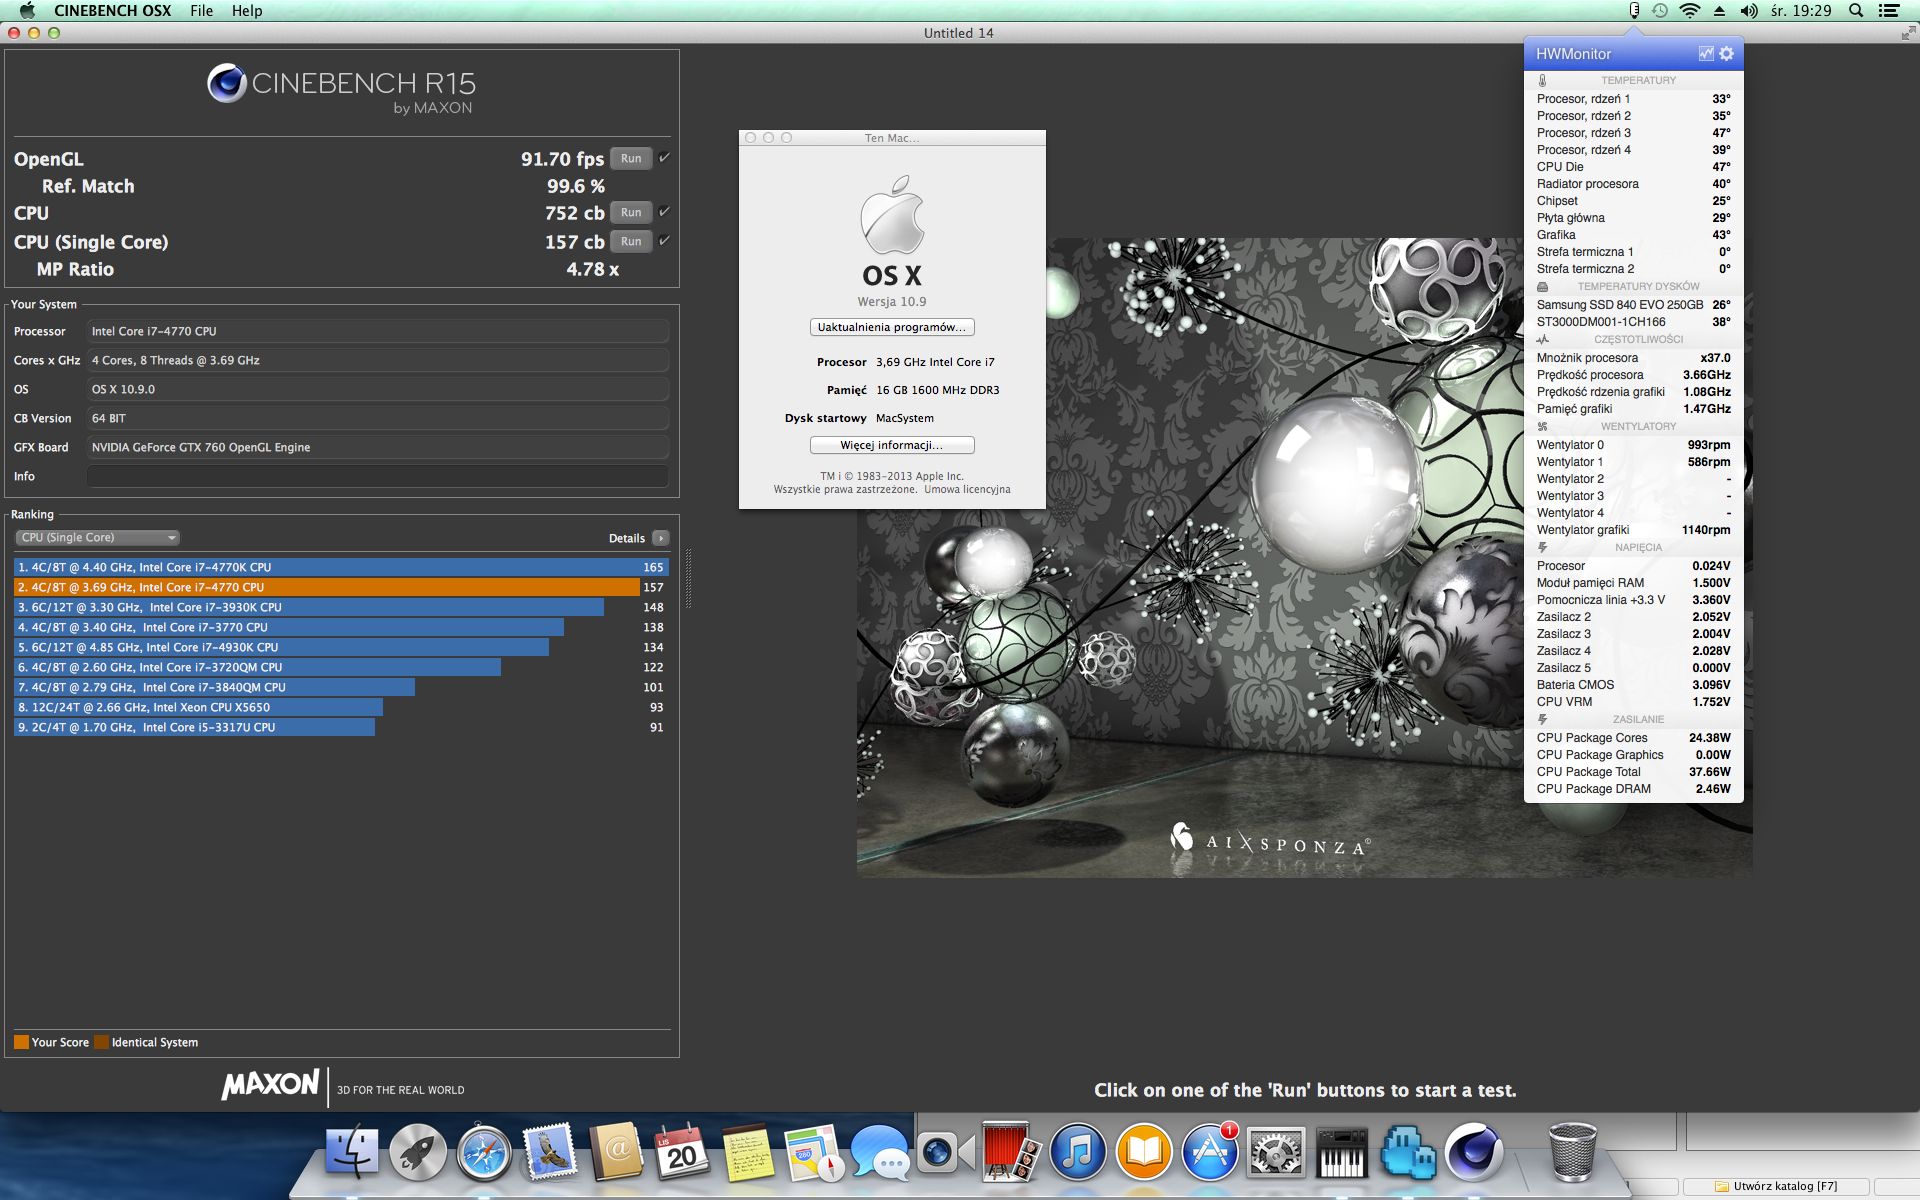Open iBooks orange book icon
The width and height of the screenshot is (1920, 1200).
(x=1144, y=1152)
